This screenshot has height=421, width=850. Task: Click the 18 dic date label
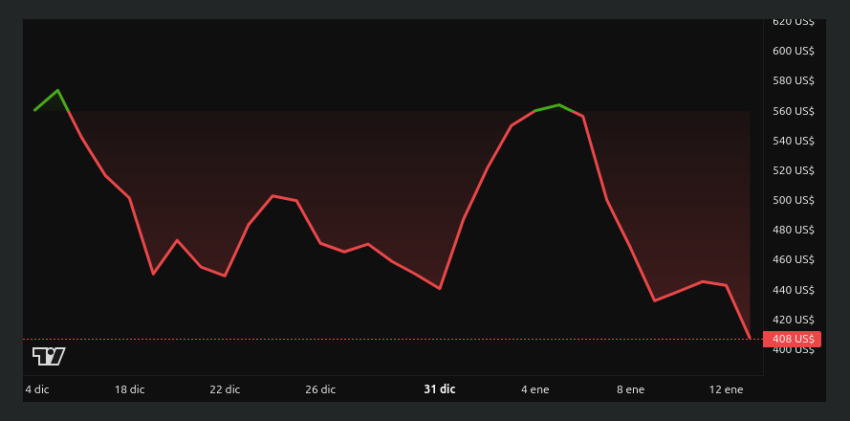(x=130, y=390)
